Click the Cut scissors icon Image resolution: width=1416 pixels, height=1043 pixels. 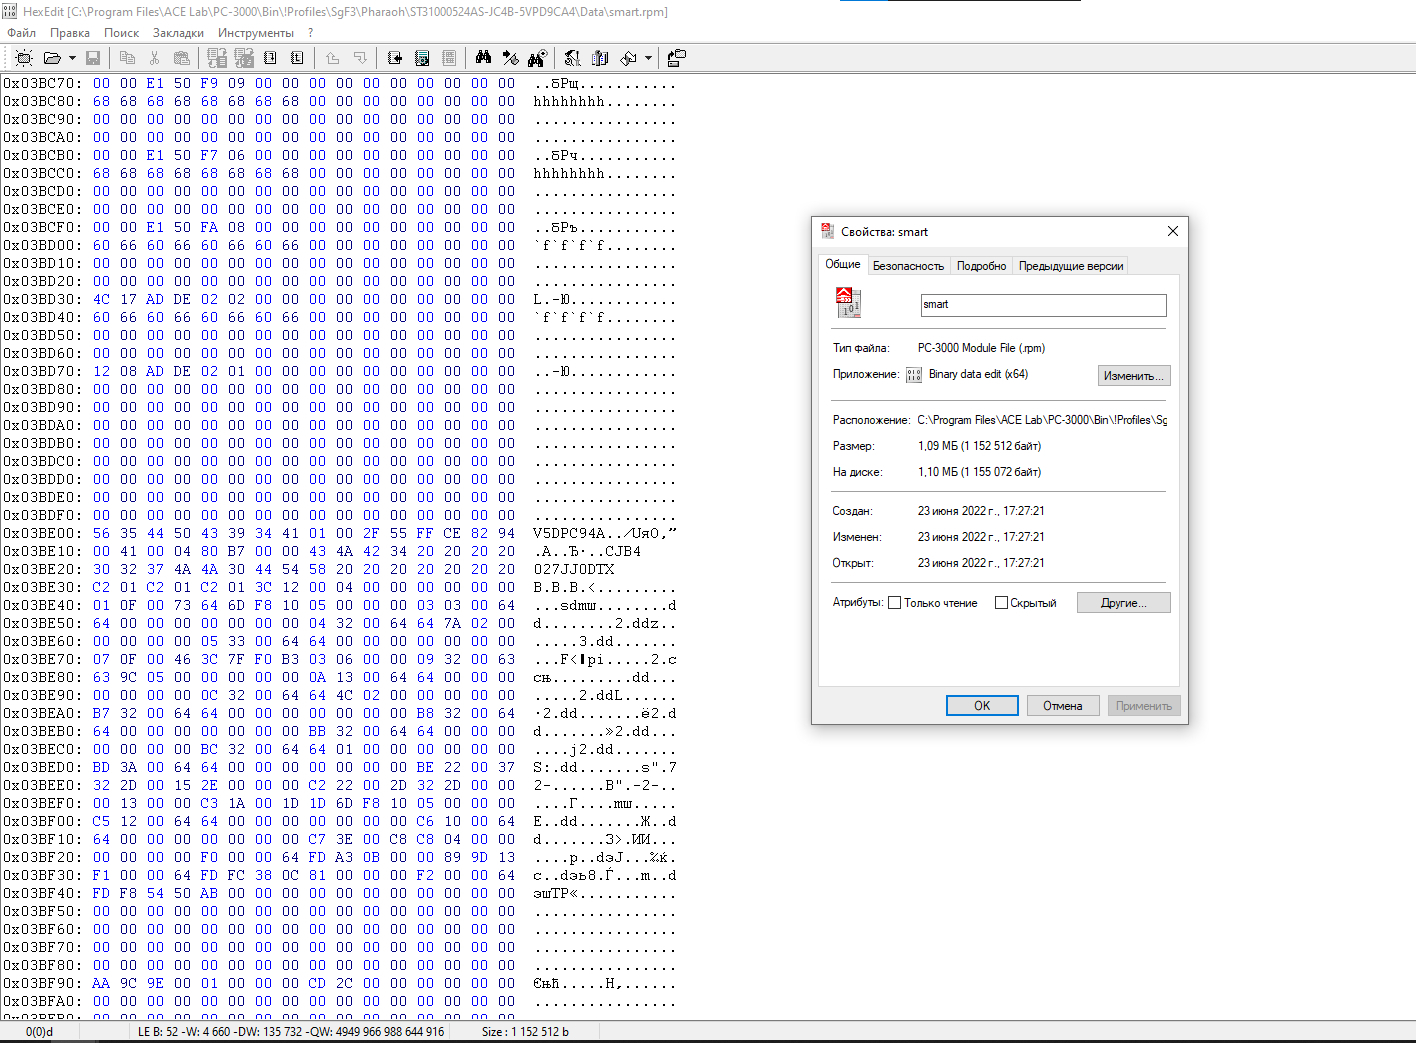point(154,58)
